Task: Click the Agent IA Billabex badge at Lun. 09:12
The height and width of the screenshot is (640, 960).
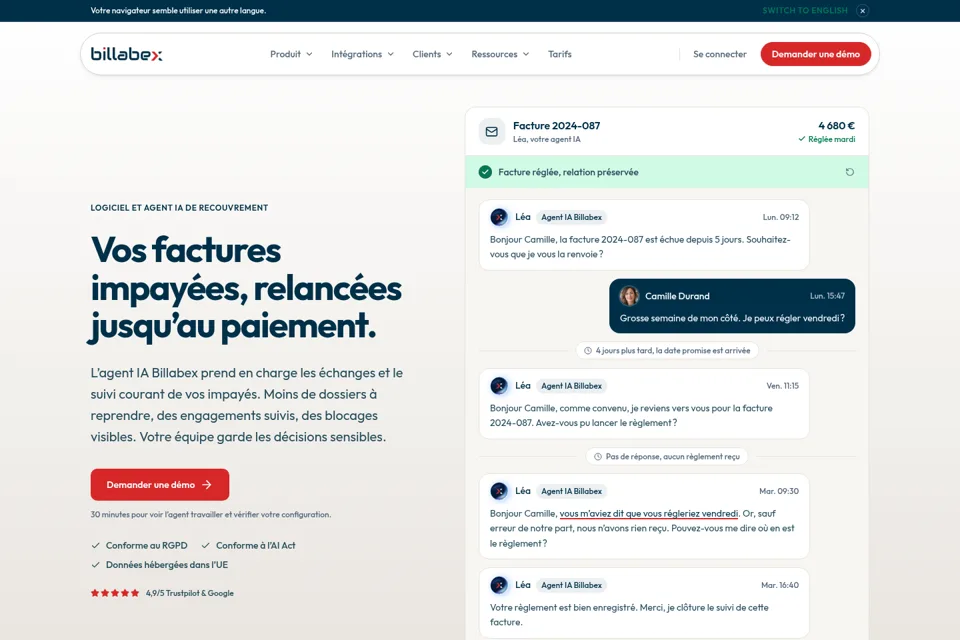Action: pos(571,217)
